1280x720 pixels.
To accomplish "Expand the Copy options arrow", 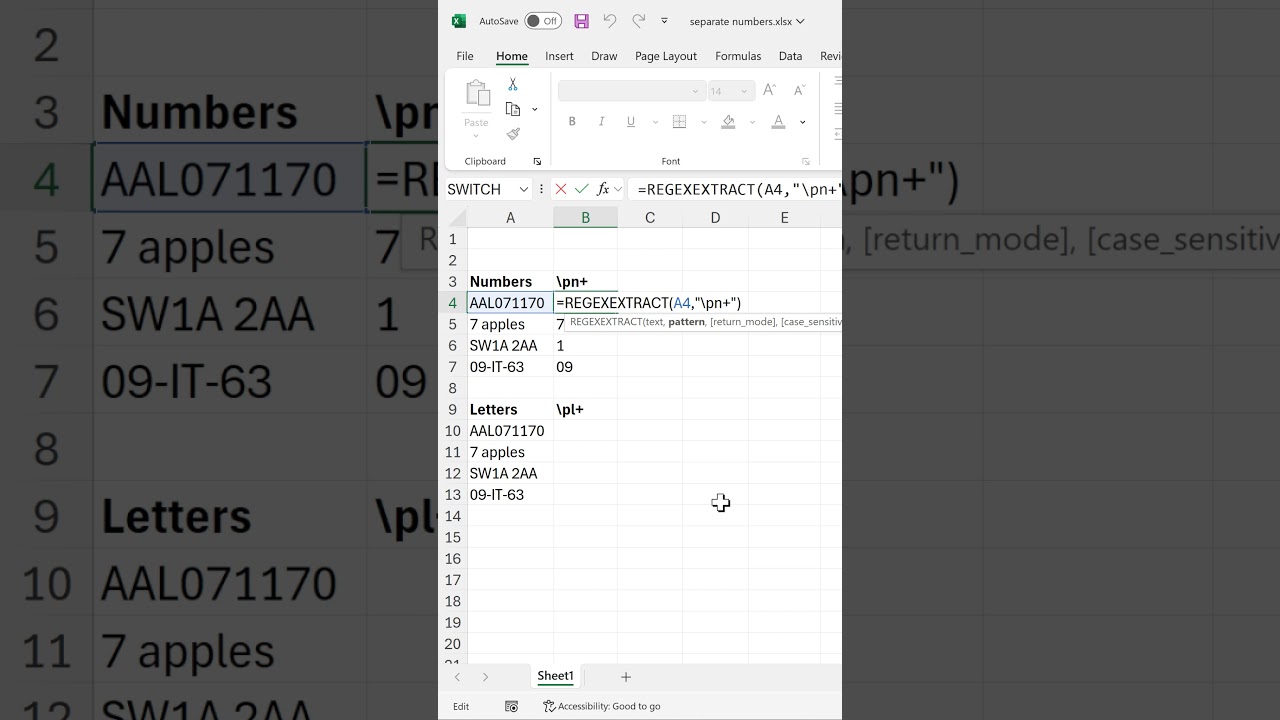I will click(535, 109).
